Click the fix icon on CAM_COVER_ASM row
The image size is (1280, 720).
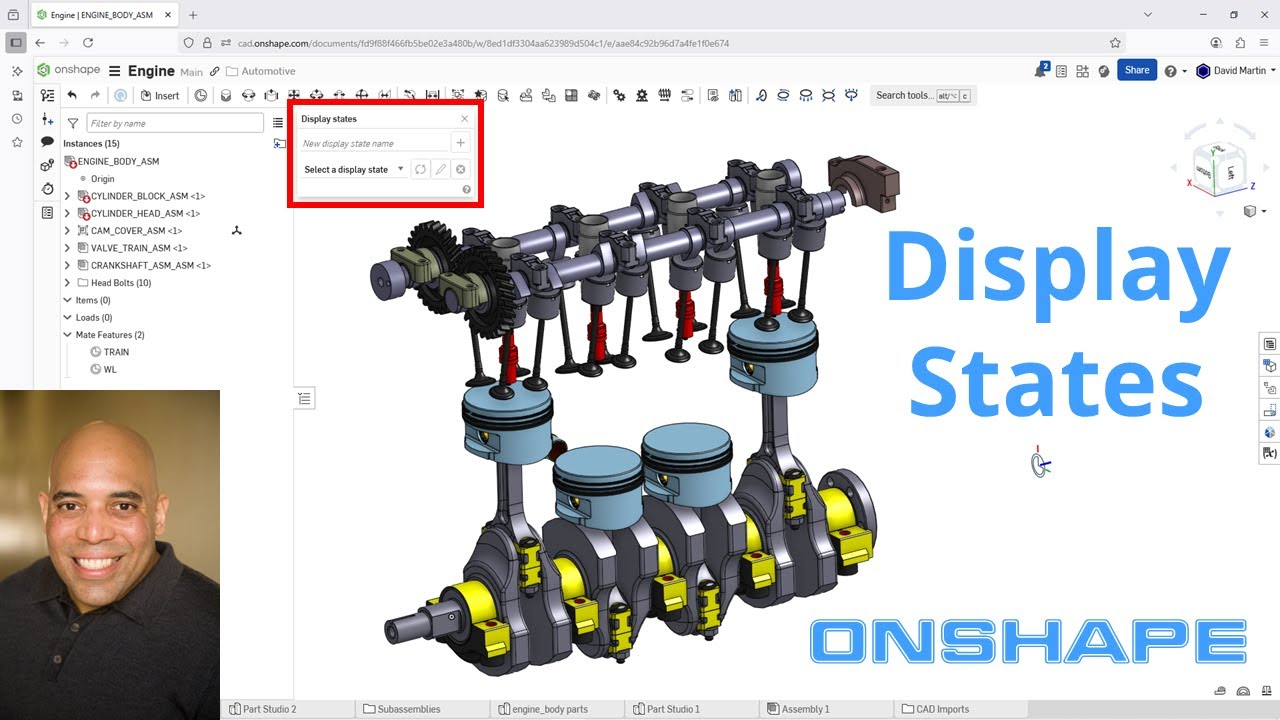click(x=236, y=230)
